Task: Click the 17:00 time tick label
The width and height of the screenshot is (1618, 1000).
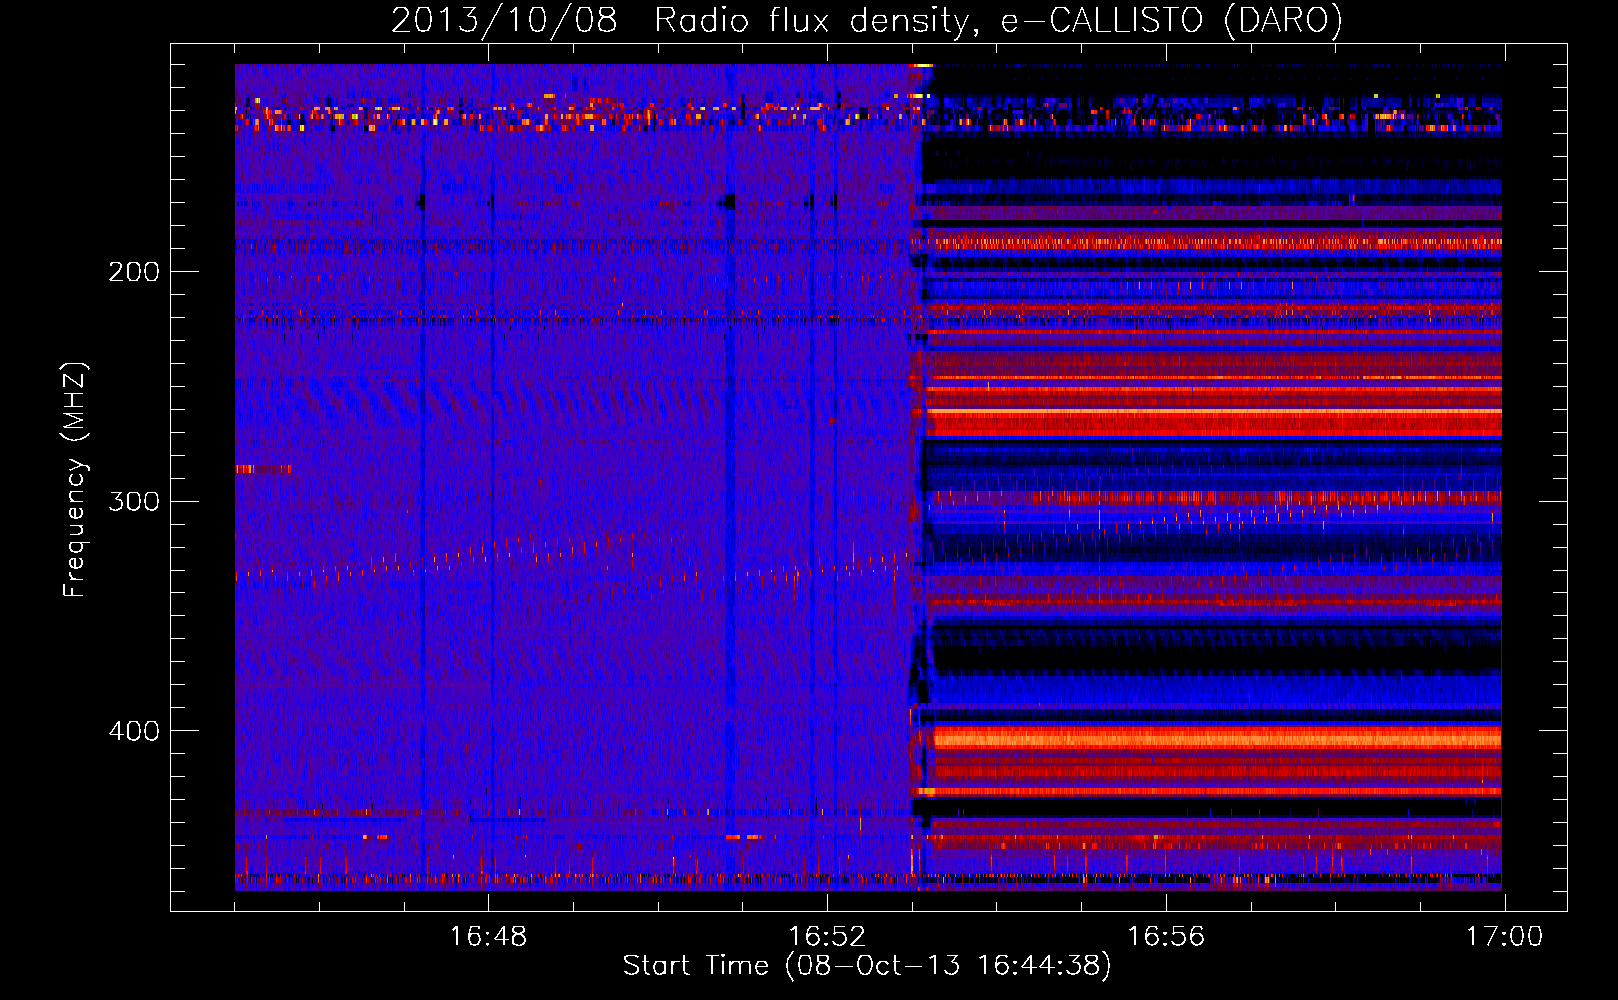Action: click(1505, 937)
